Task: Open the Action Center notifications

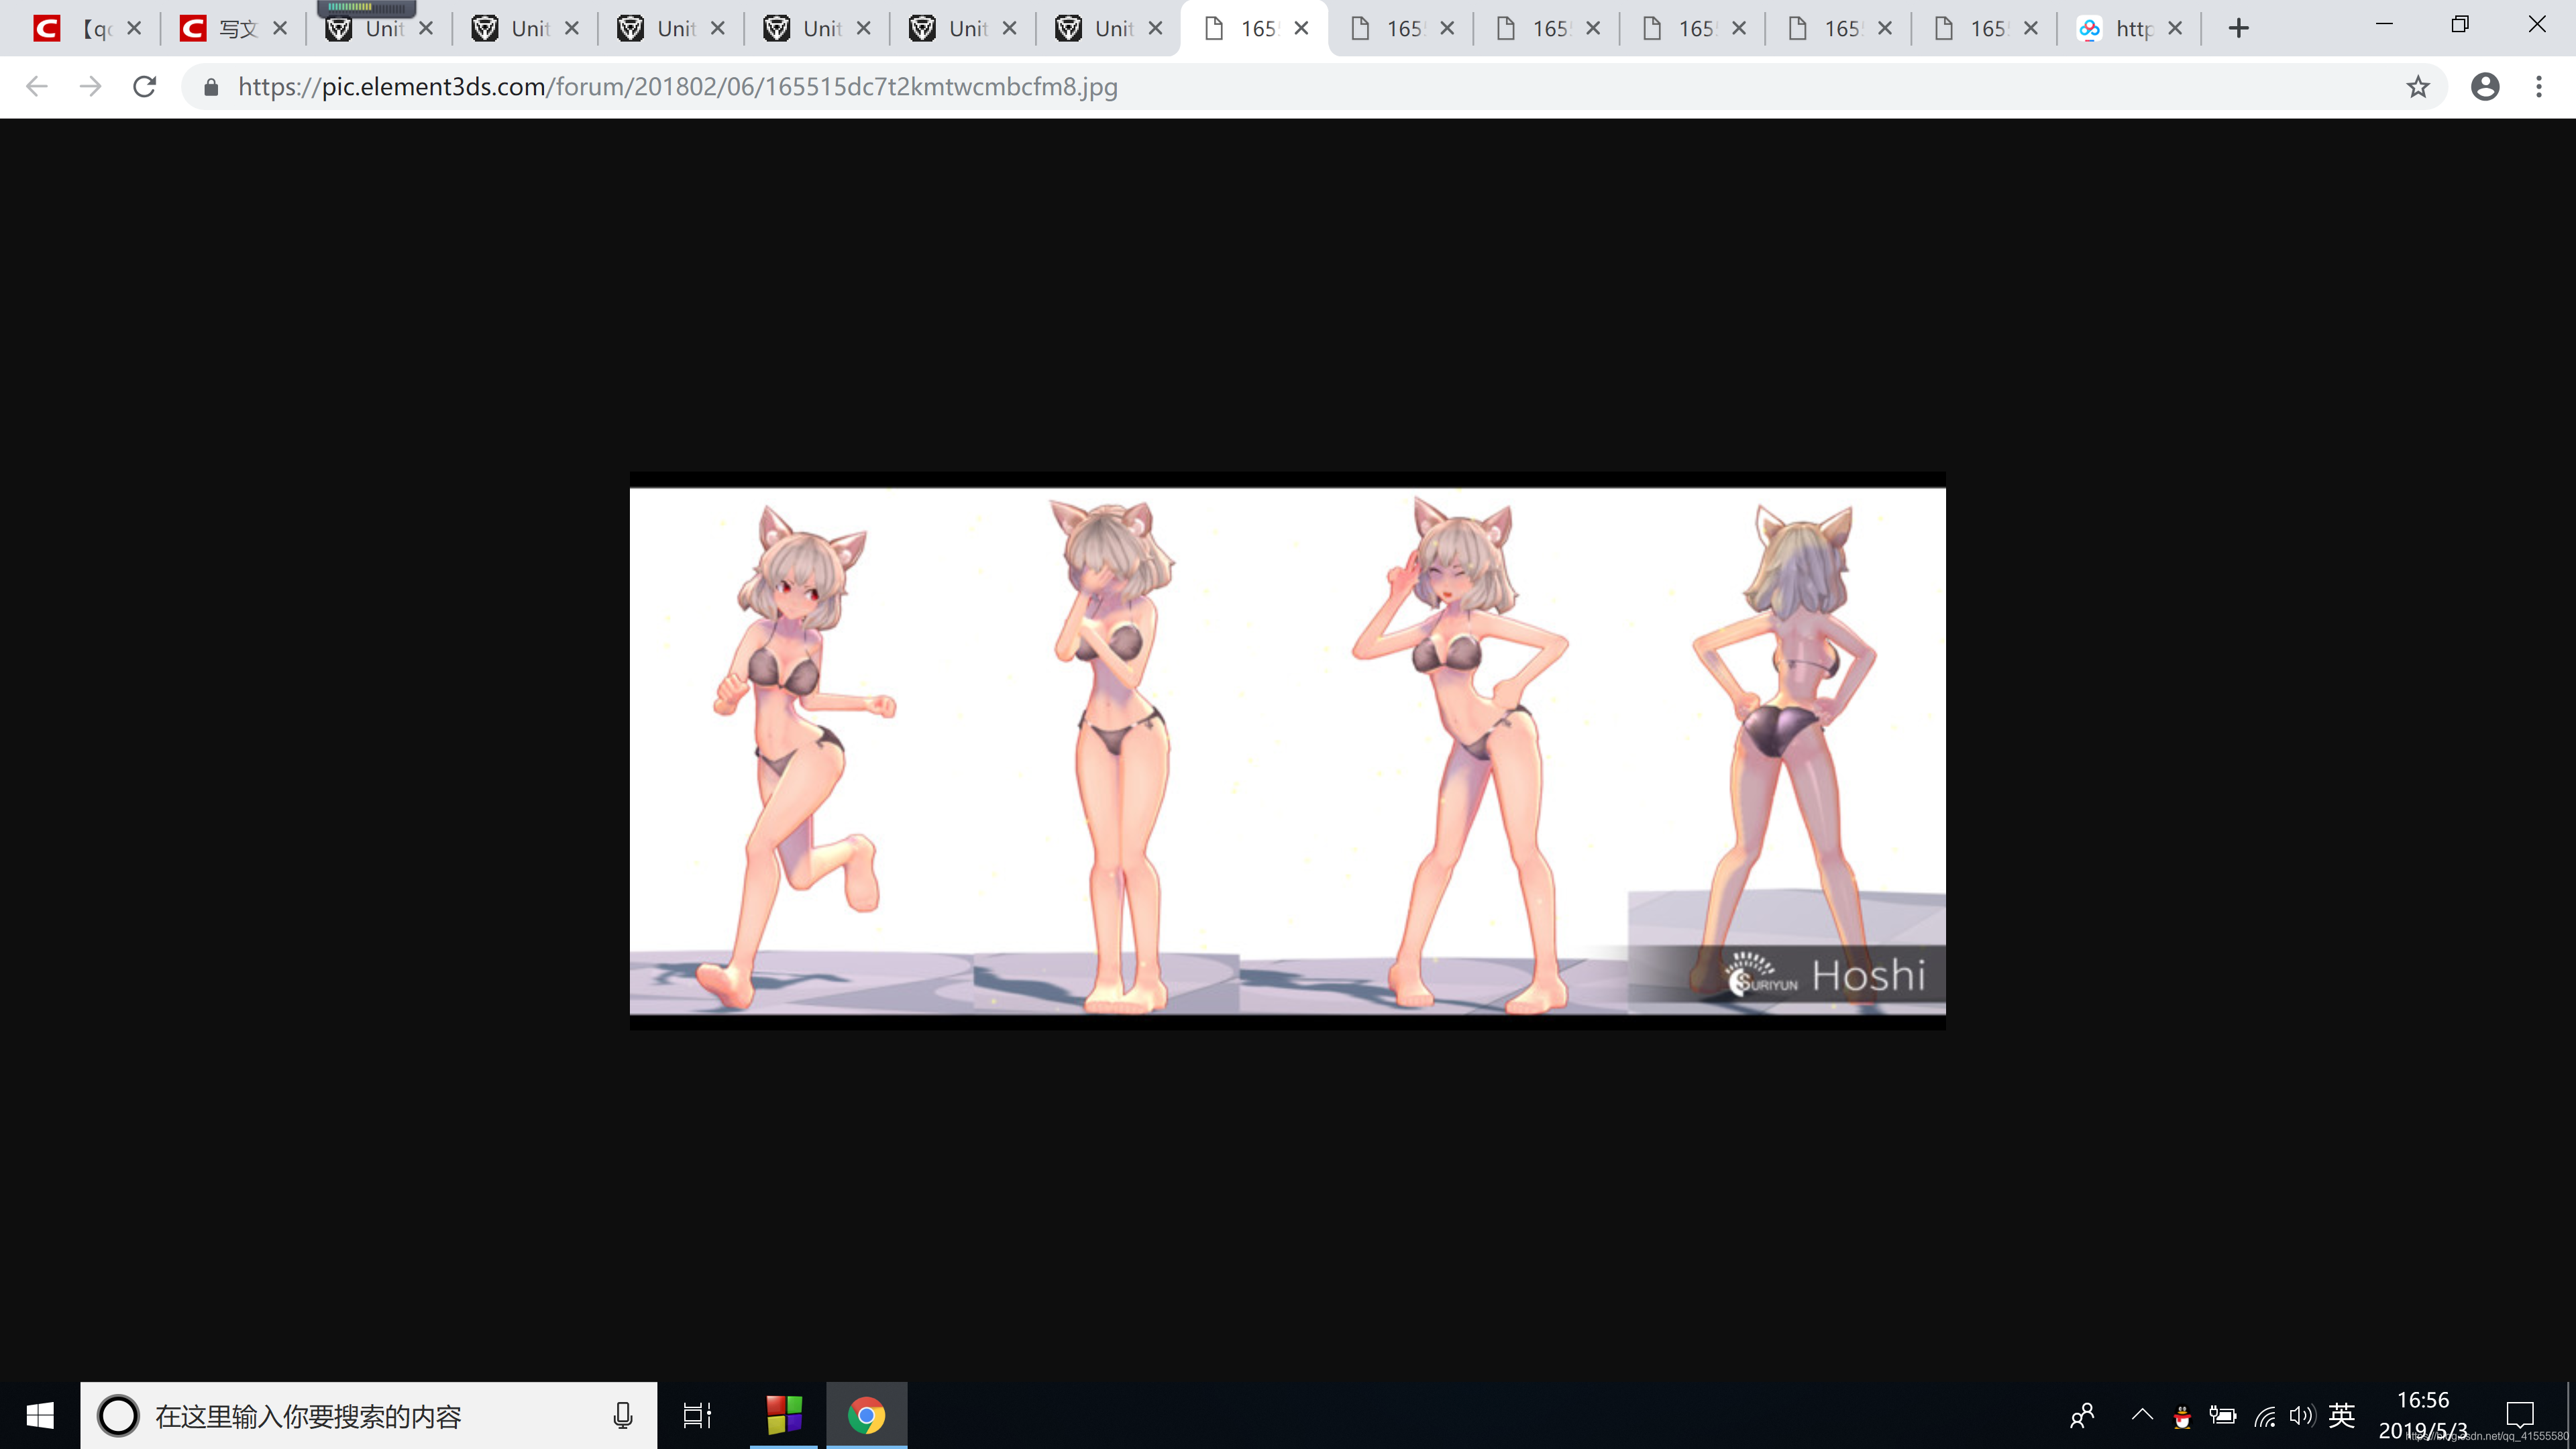Action: [2519, 1414]
